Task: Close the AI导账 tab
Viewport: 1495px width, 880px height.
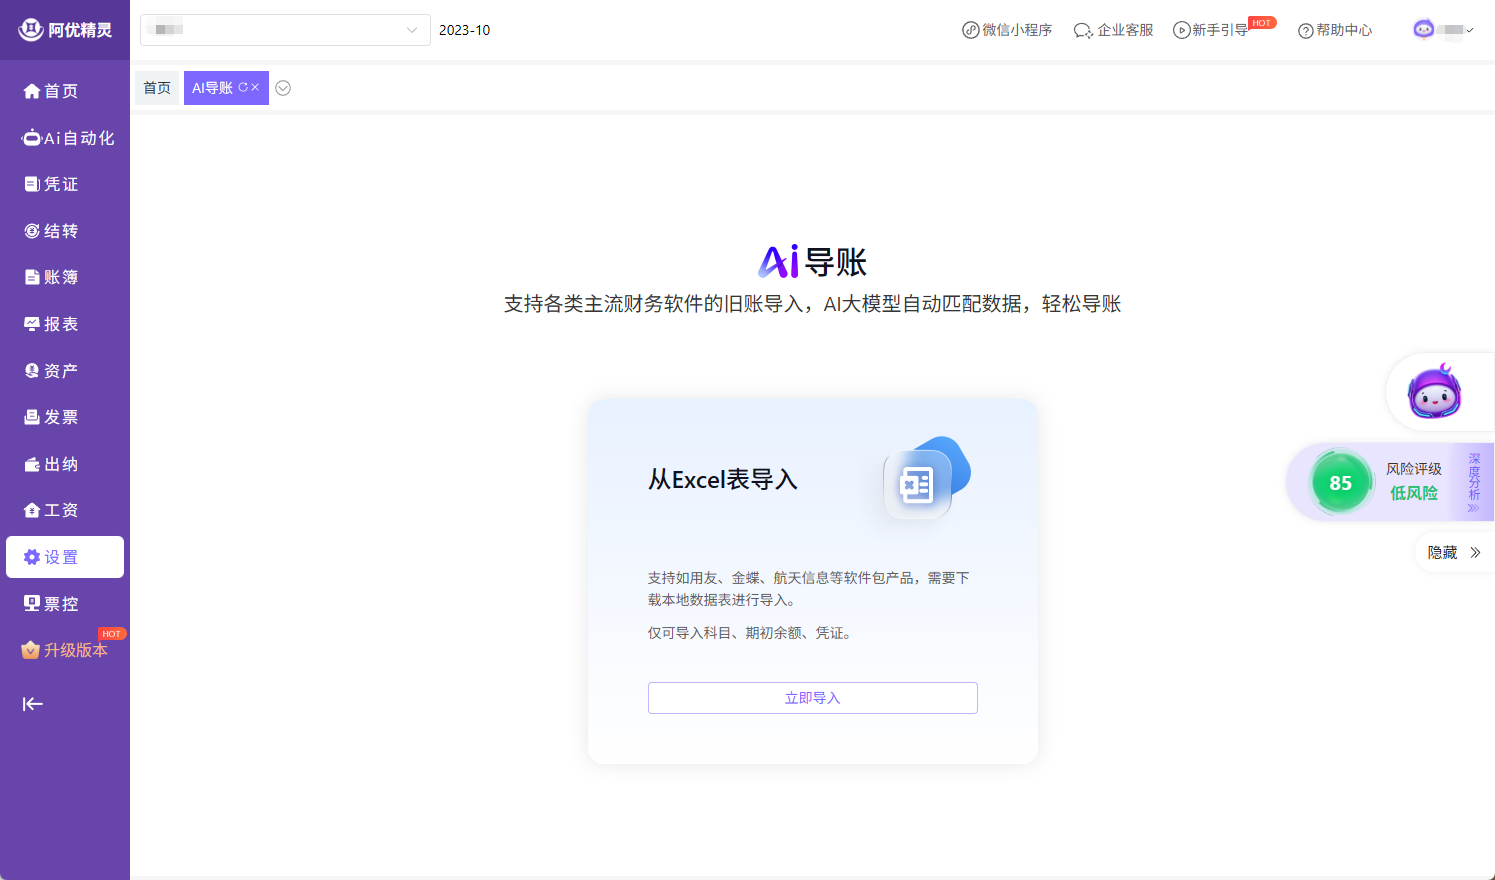Action: click(256, 88)
